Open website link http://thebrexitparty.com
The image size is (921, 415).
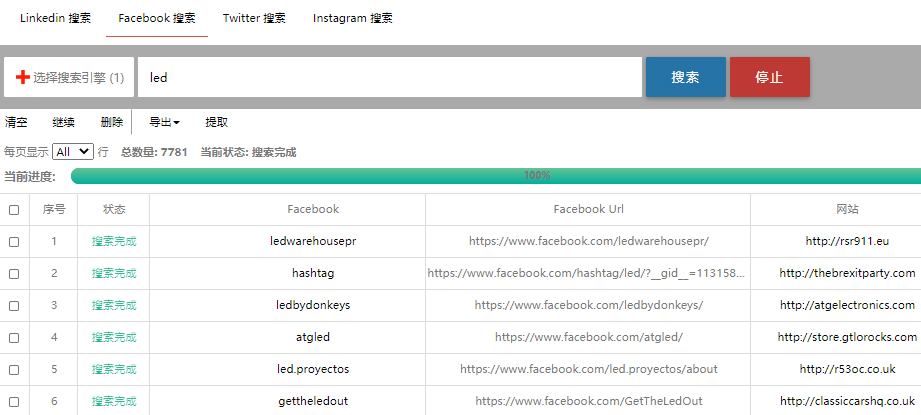(x=847, y=273)
